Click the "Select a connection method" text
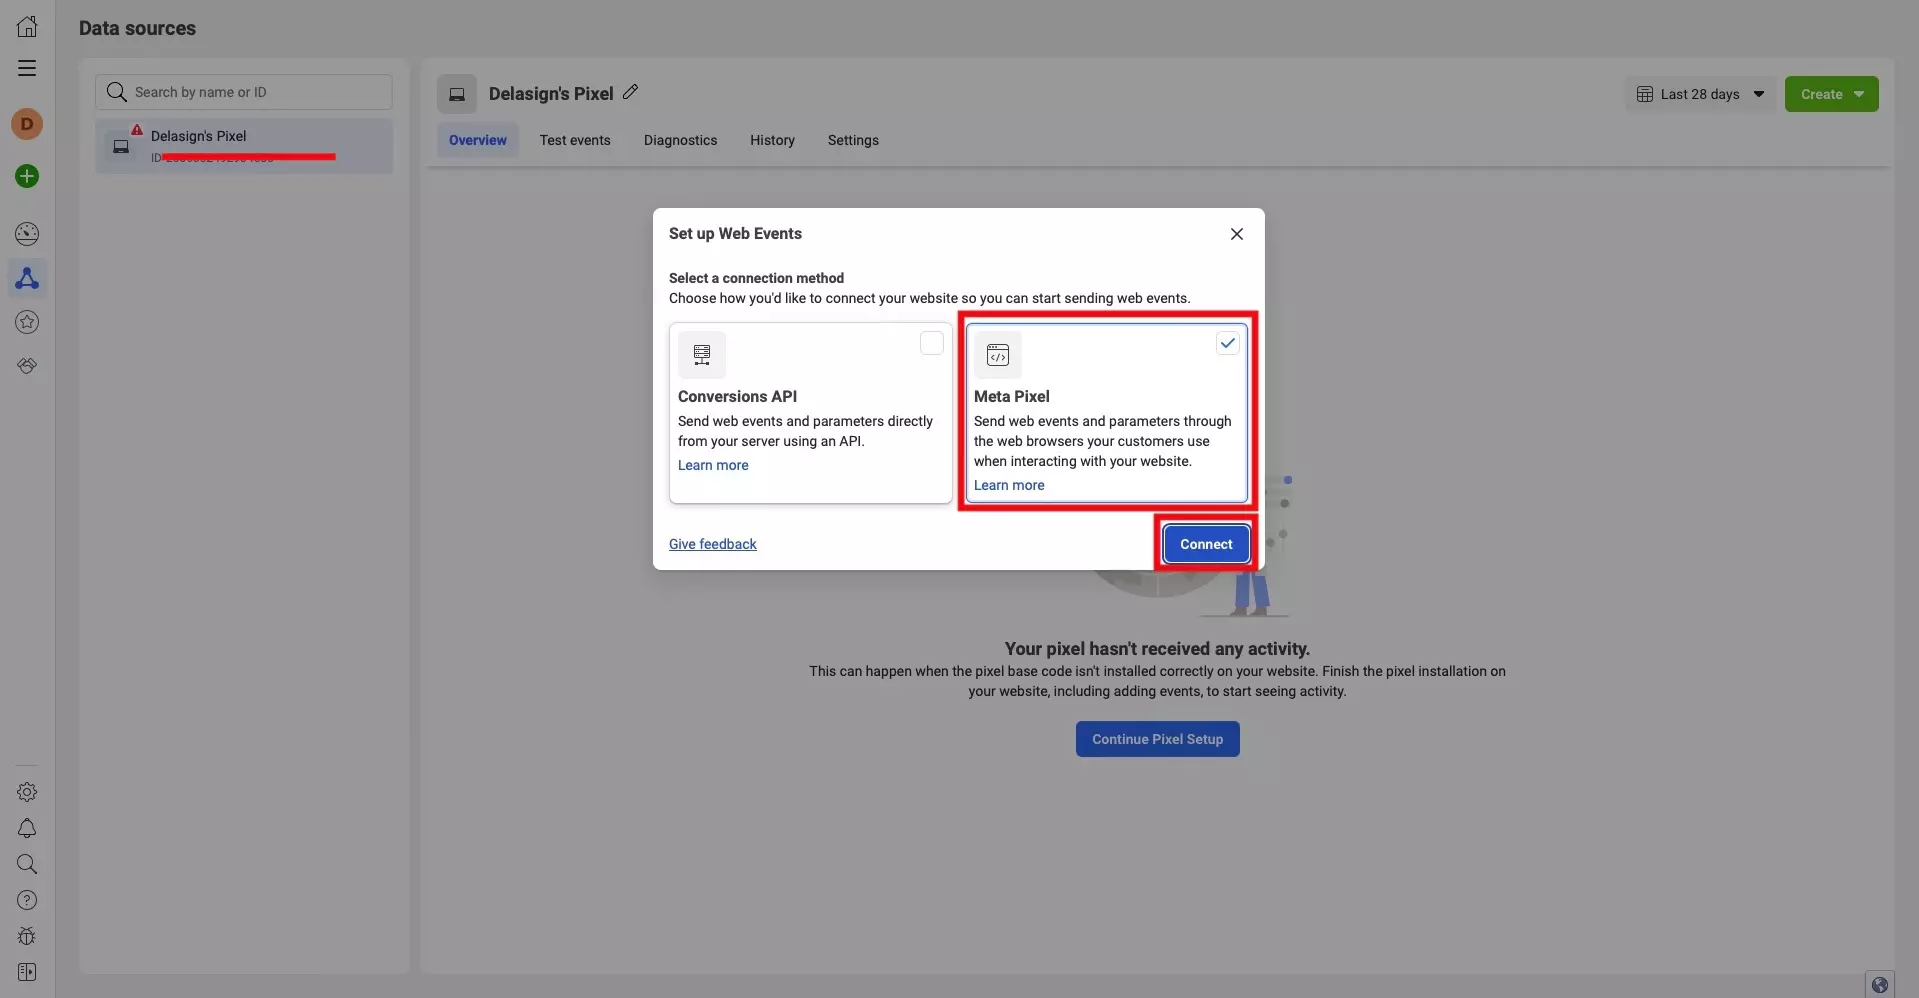This screenshot has height=998, width=1919. (756, 278)
